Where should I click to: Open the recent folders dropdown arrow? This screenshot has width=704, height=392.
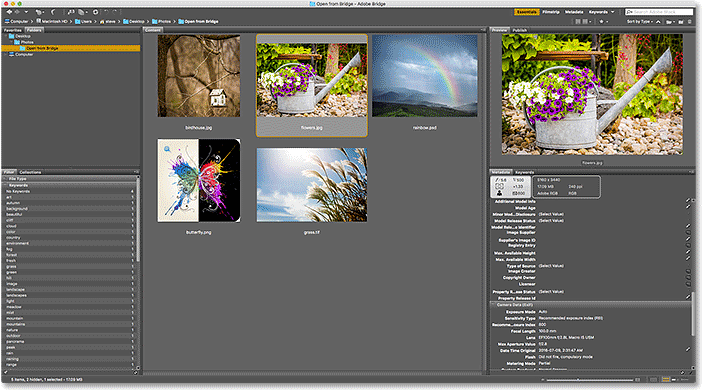26,12
